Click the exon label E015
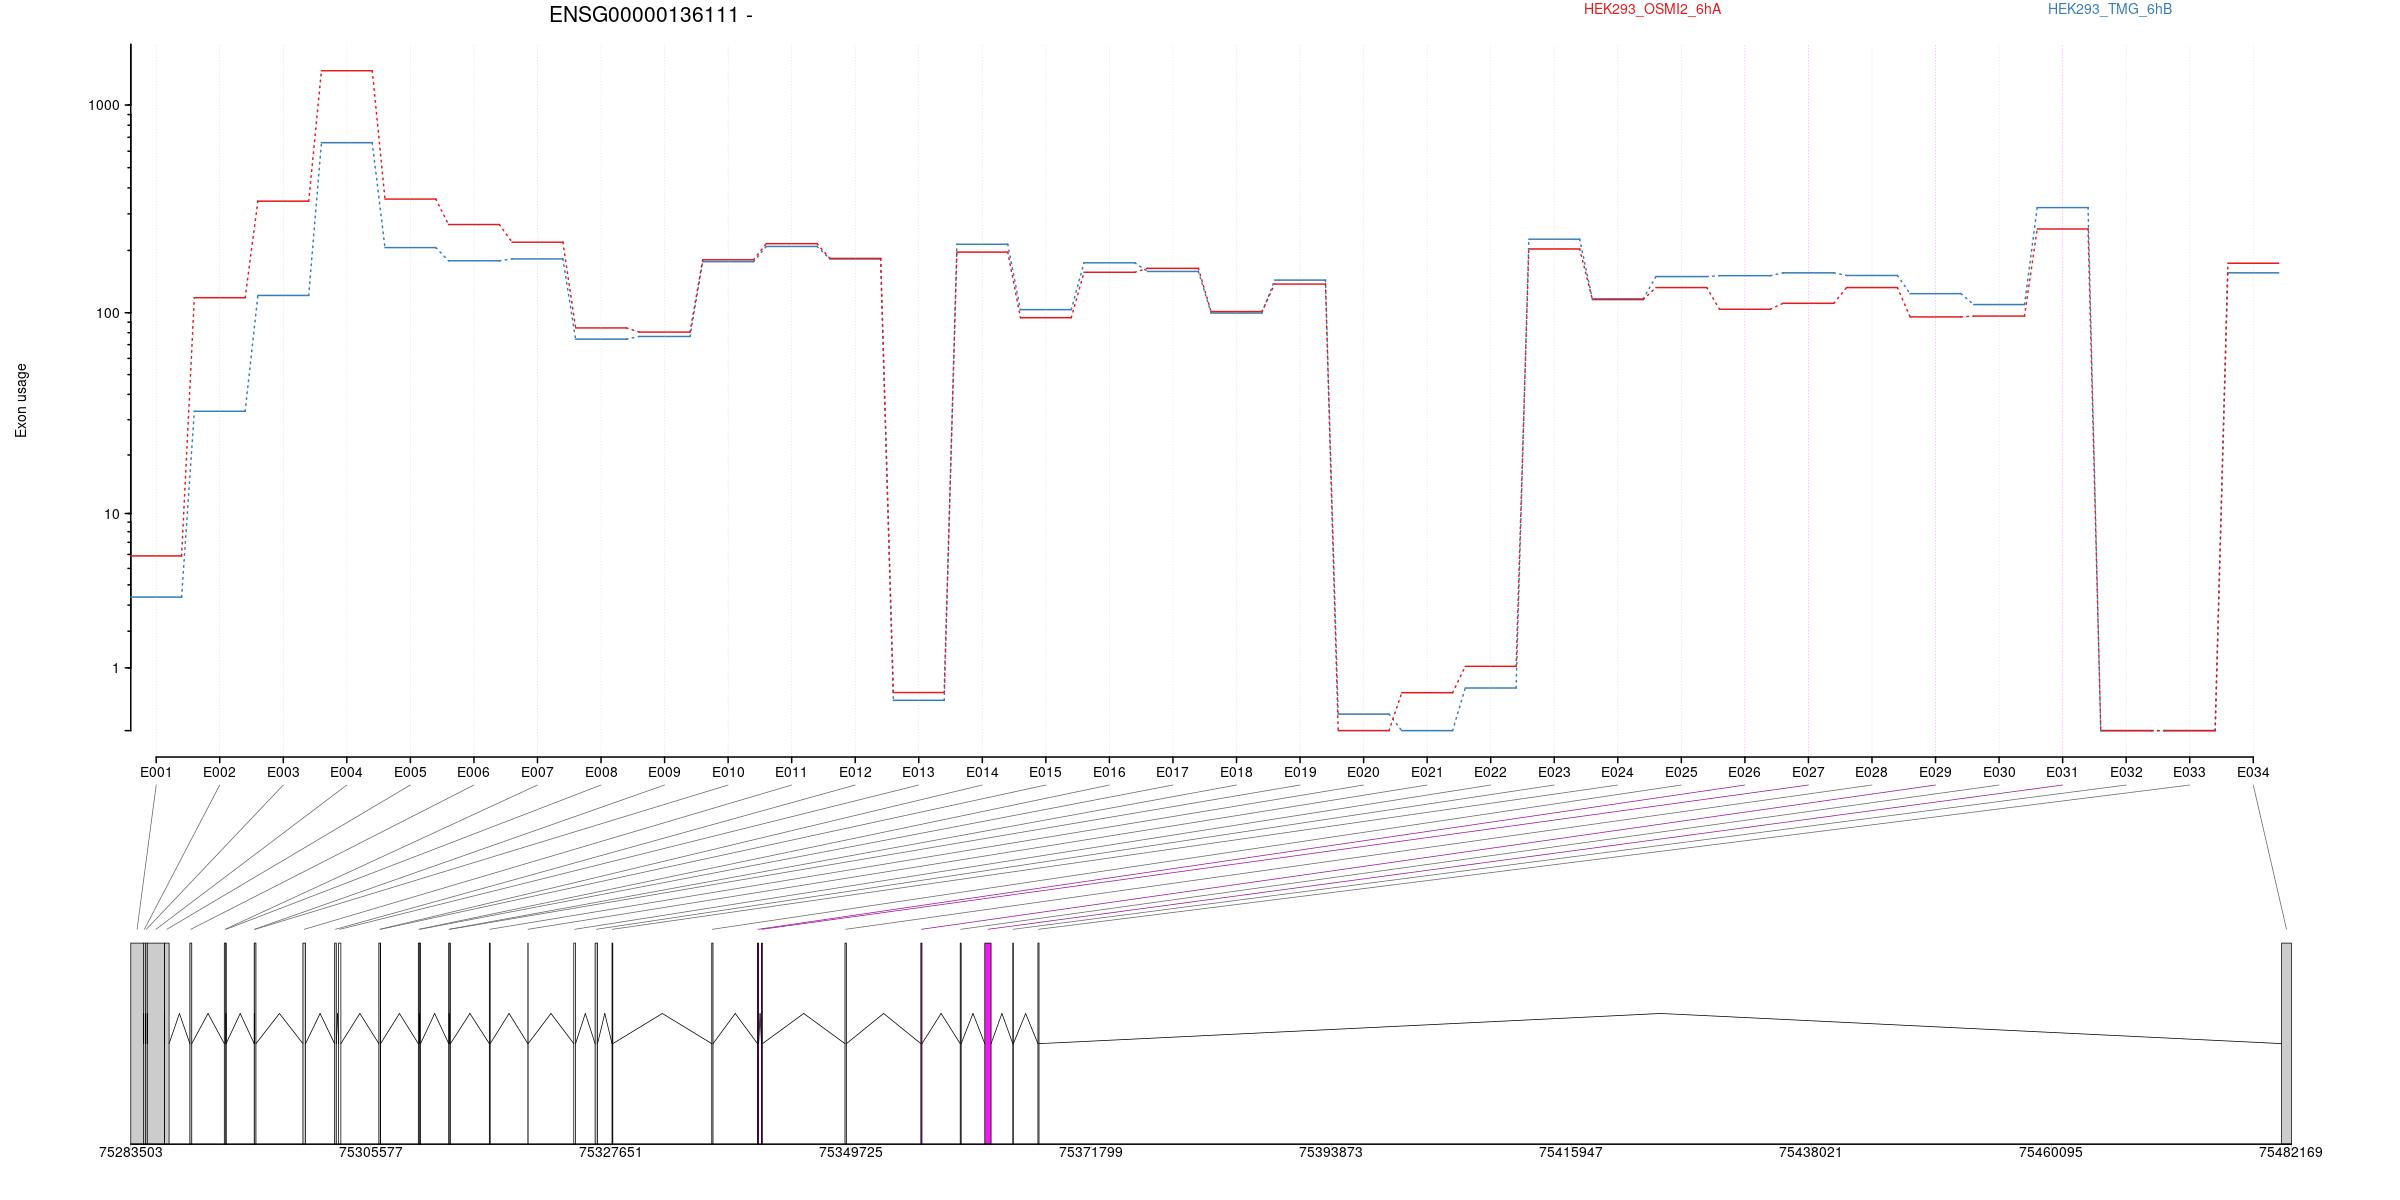 point(1045,772)
